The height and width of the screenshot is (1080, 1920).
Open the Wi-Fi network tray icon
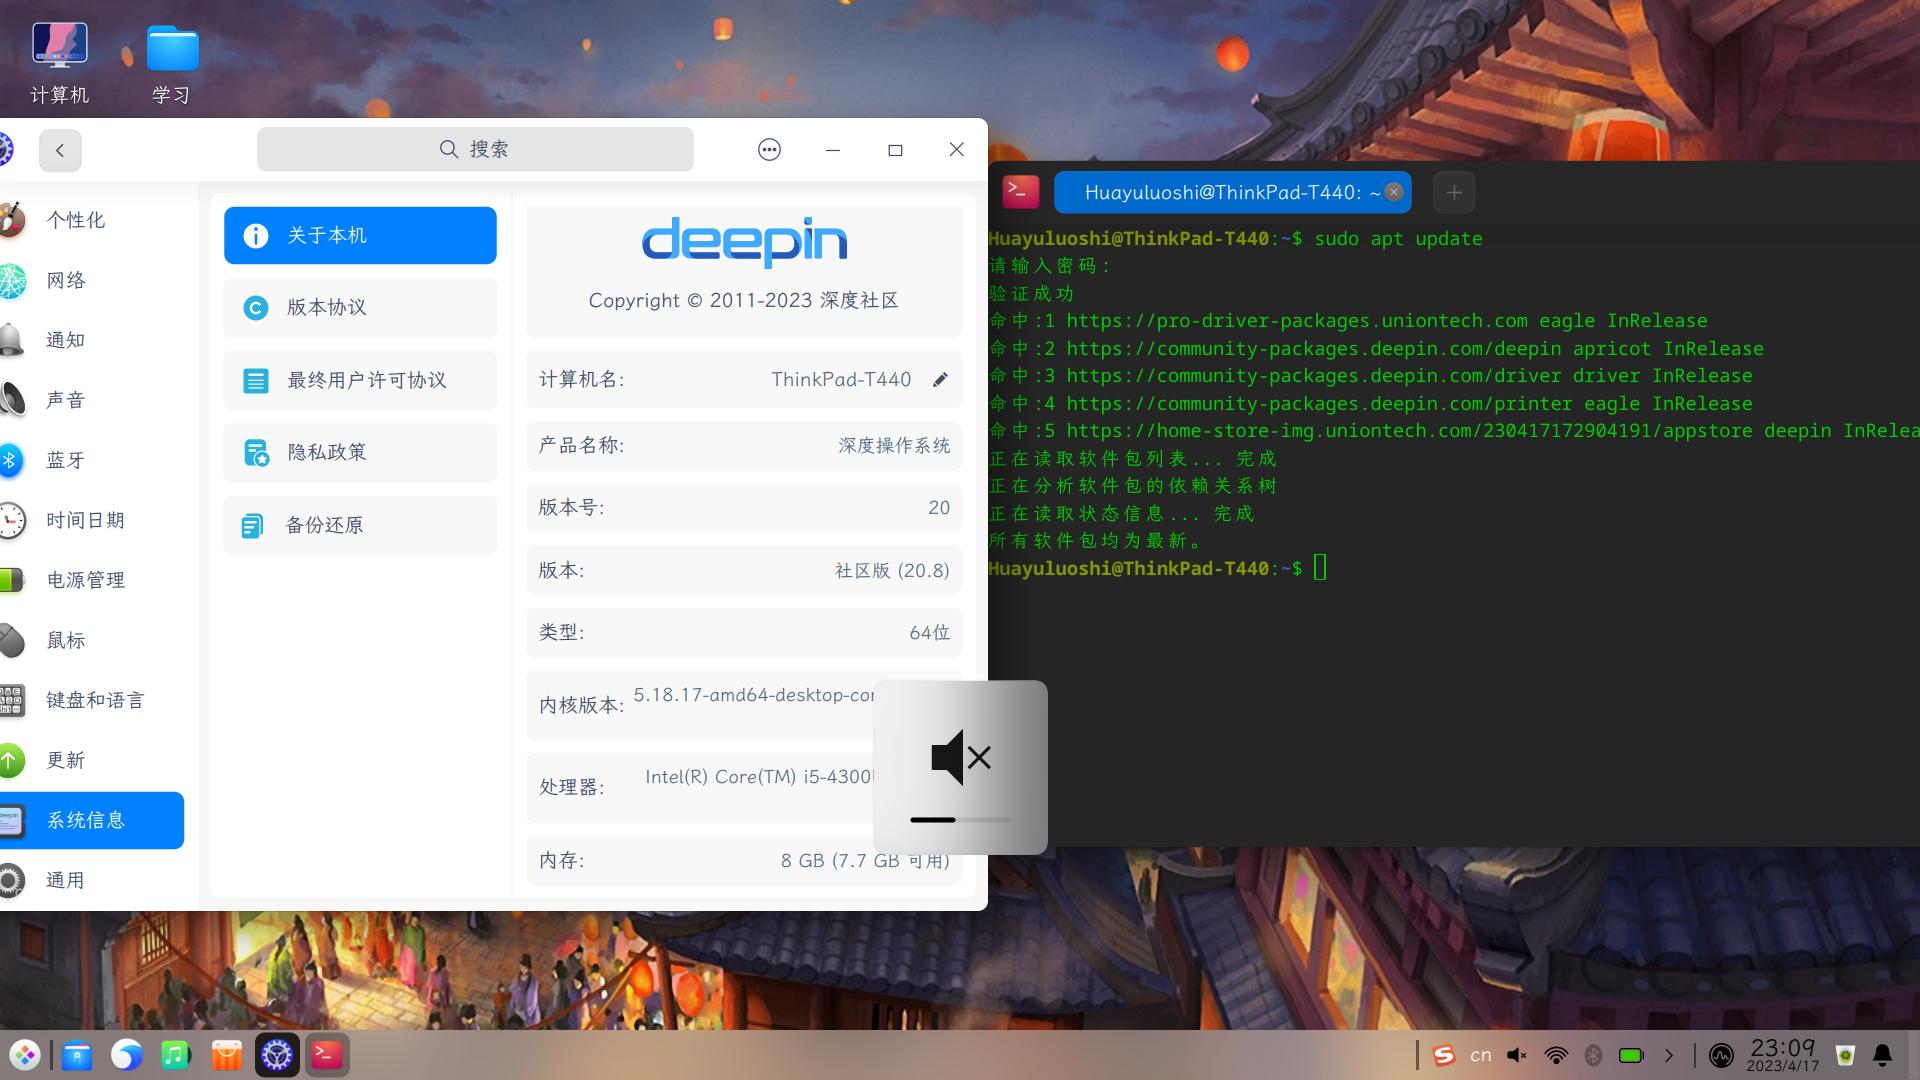pos(1556,1055)
